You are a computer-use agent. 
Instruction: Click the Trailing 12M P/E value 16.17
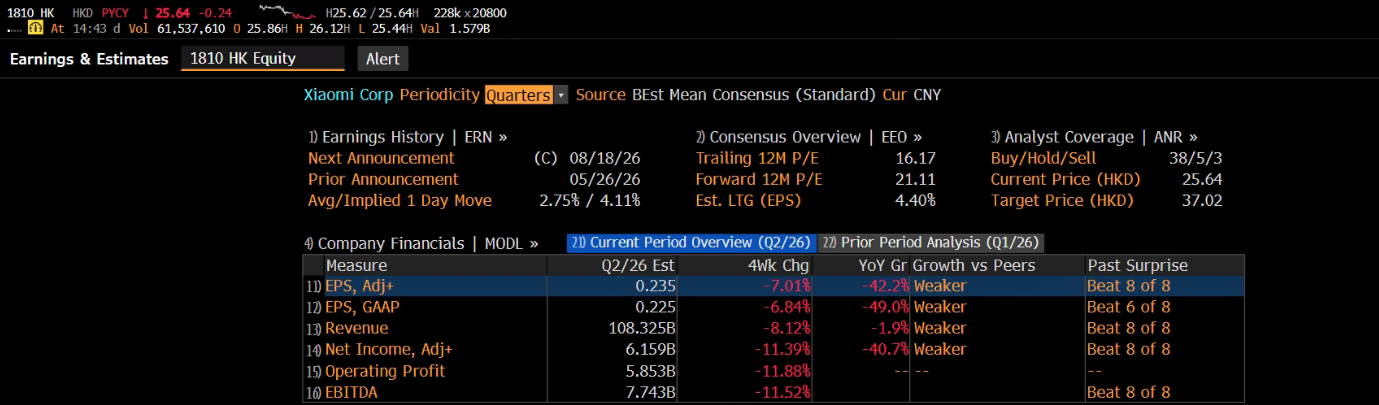916,158
